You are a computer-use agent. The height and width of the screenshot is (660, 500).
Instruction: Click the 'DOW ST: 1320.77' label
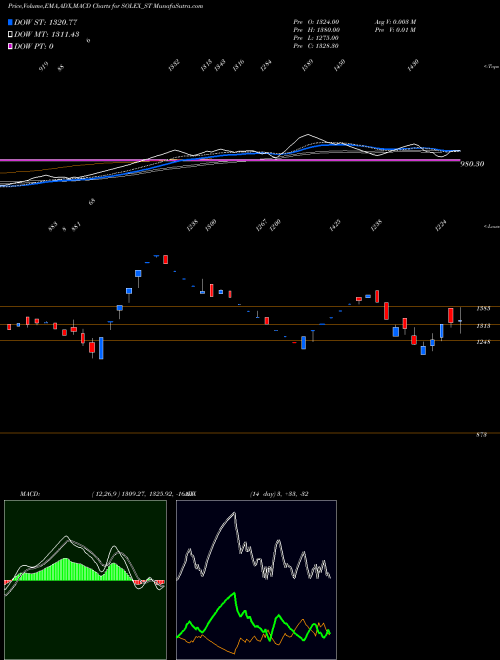coord(46,22)
